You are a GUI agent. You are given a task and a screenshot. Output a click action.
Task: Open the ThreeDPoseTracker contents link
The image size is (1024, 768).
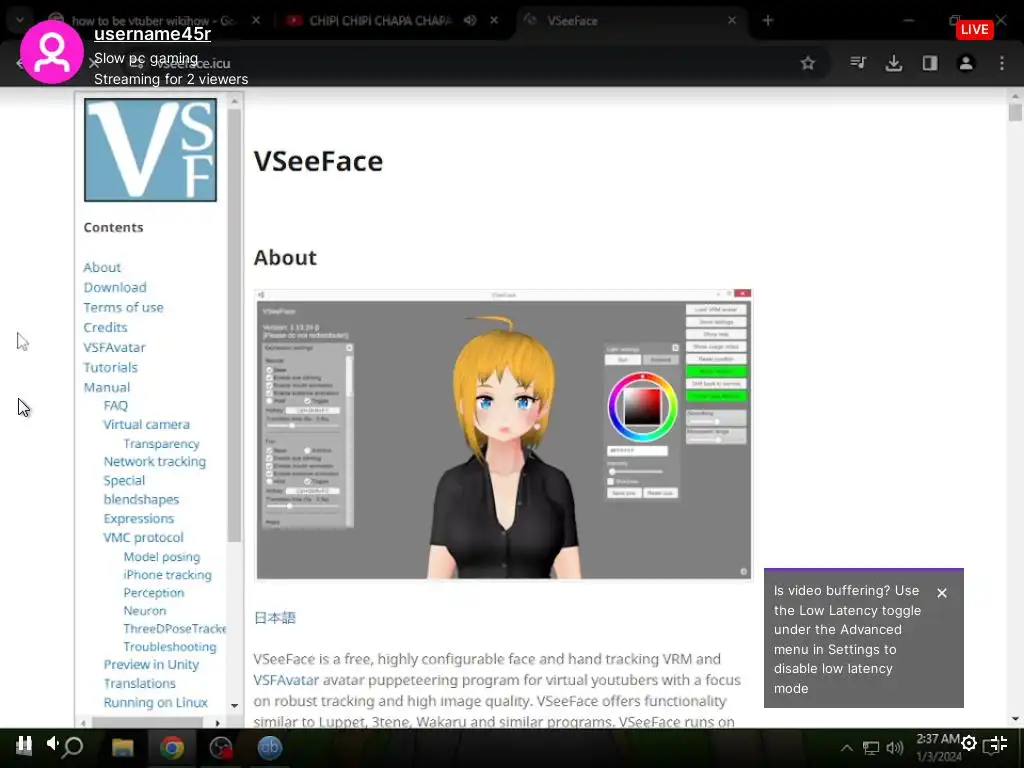(x=174, y=629)
